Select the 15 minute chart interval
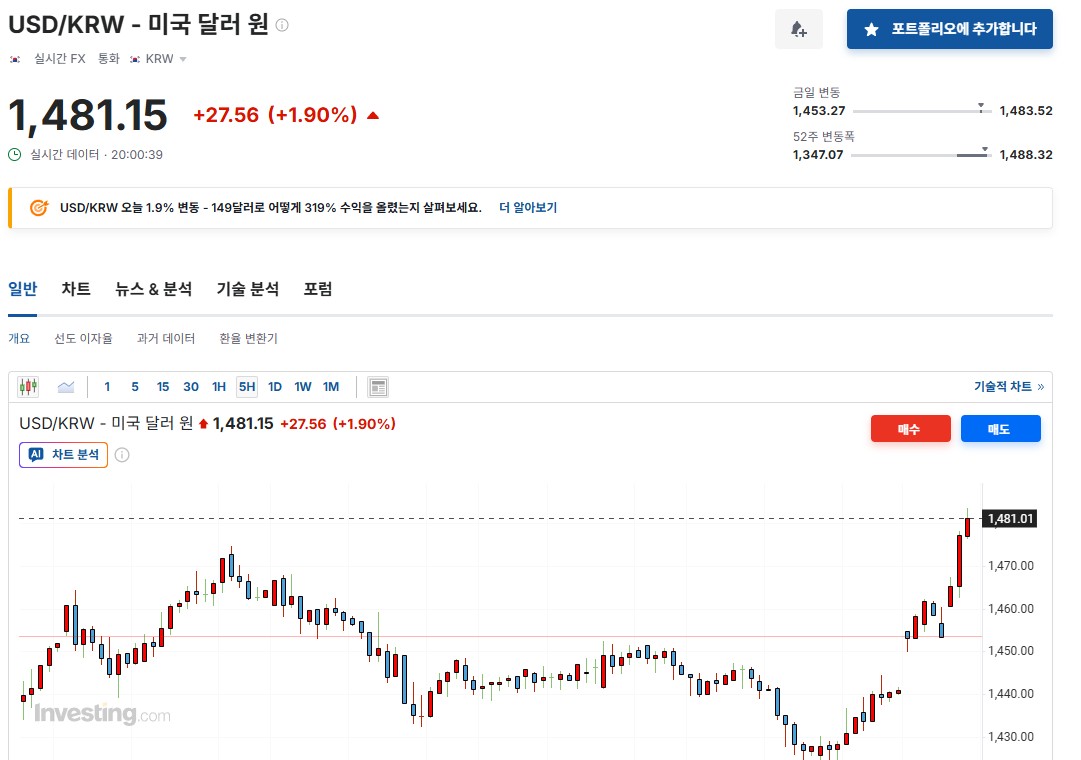The width and height of the screenshot is (1081, 760). pos(163,387)
